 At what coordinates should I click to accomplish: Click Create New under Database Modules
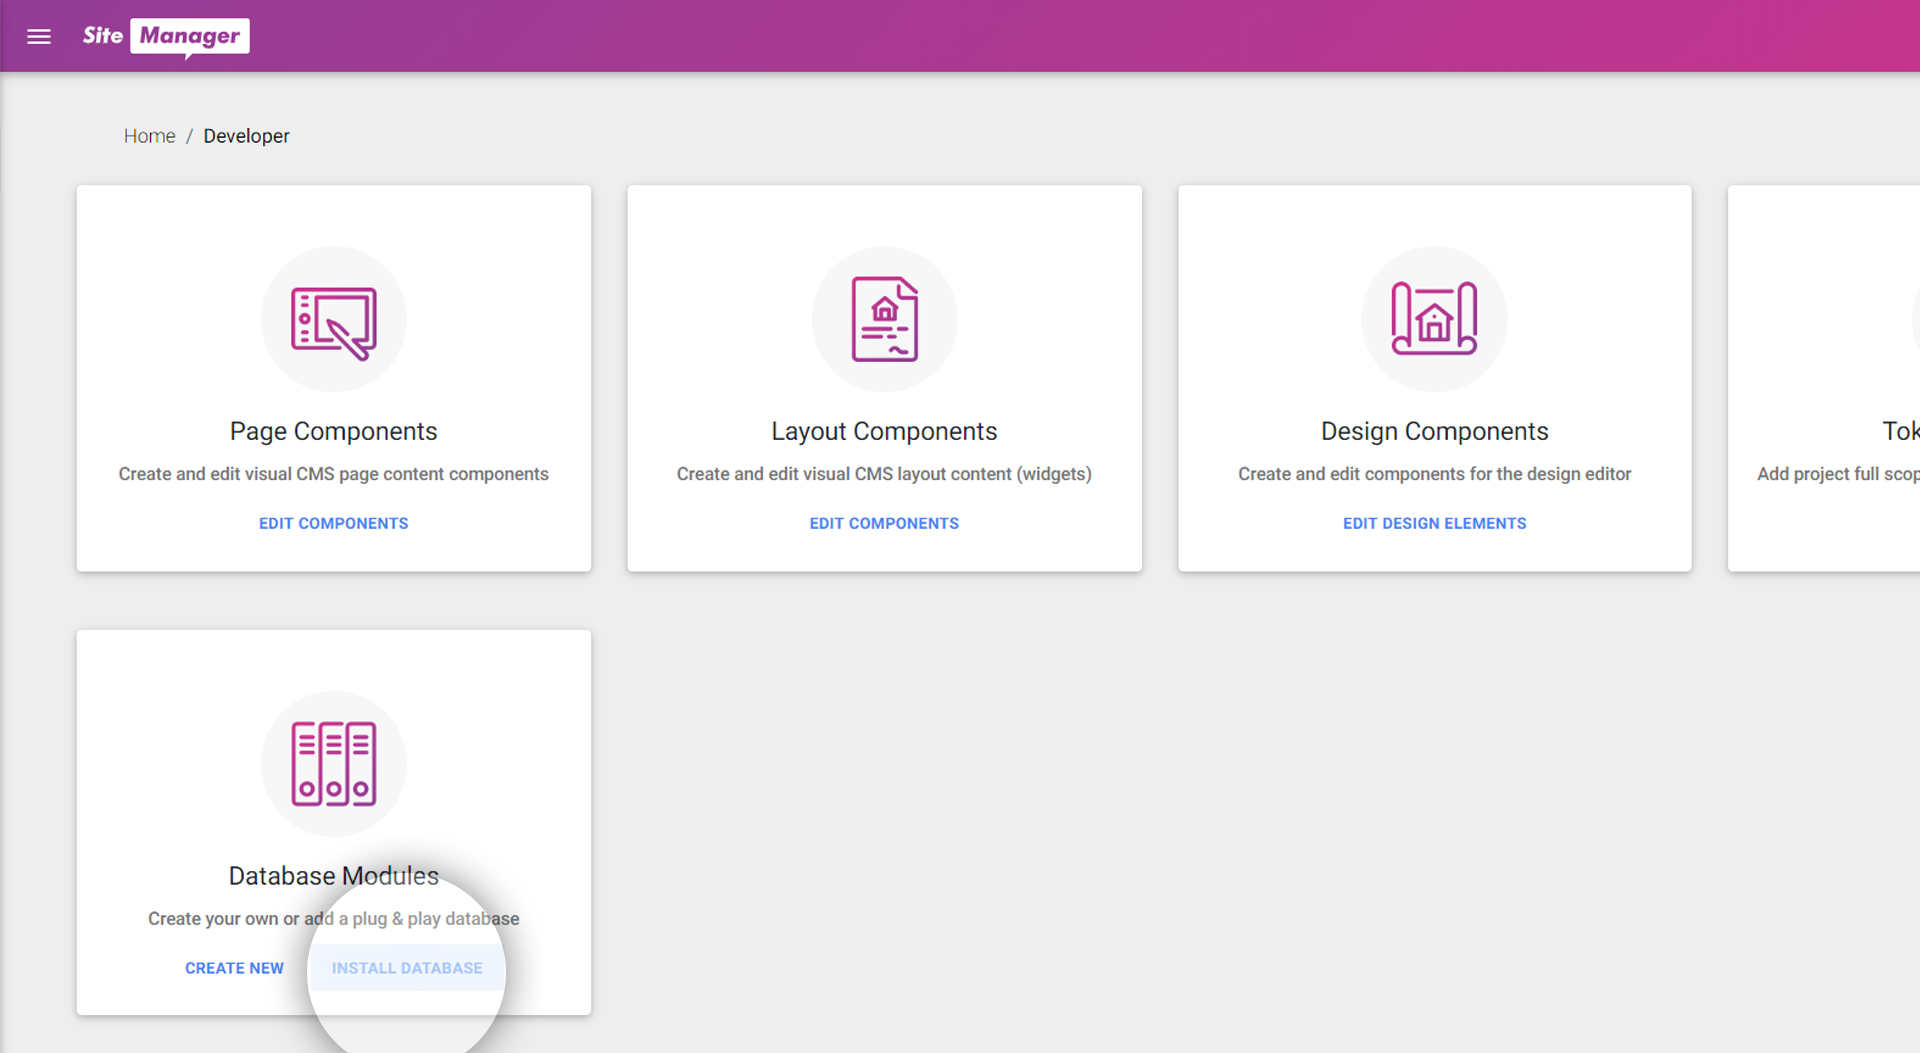tap(234, 968)
